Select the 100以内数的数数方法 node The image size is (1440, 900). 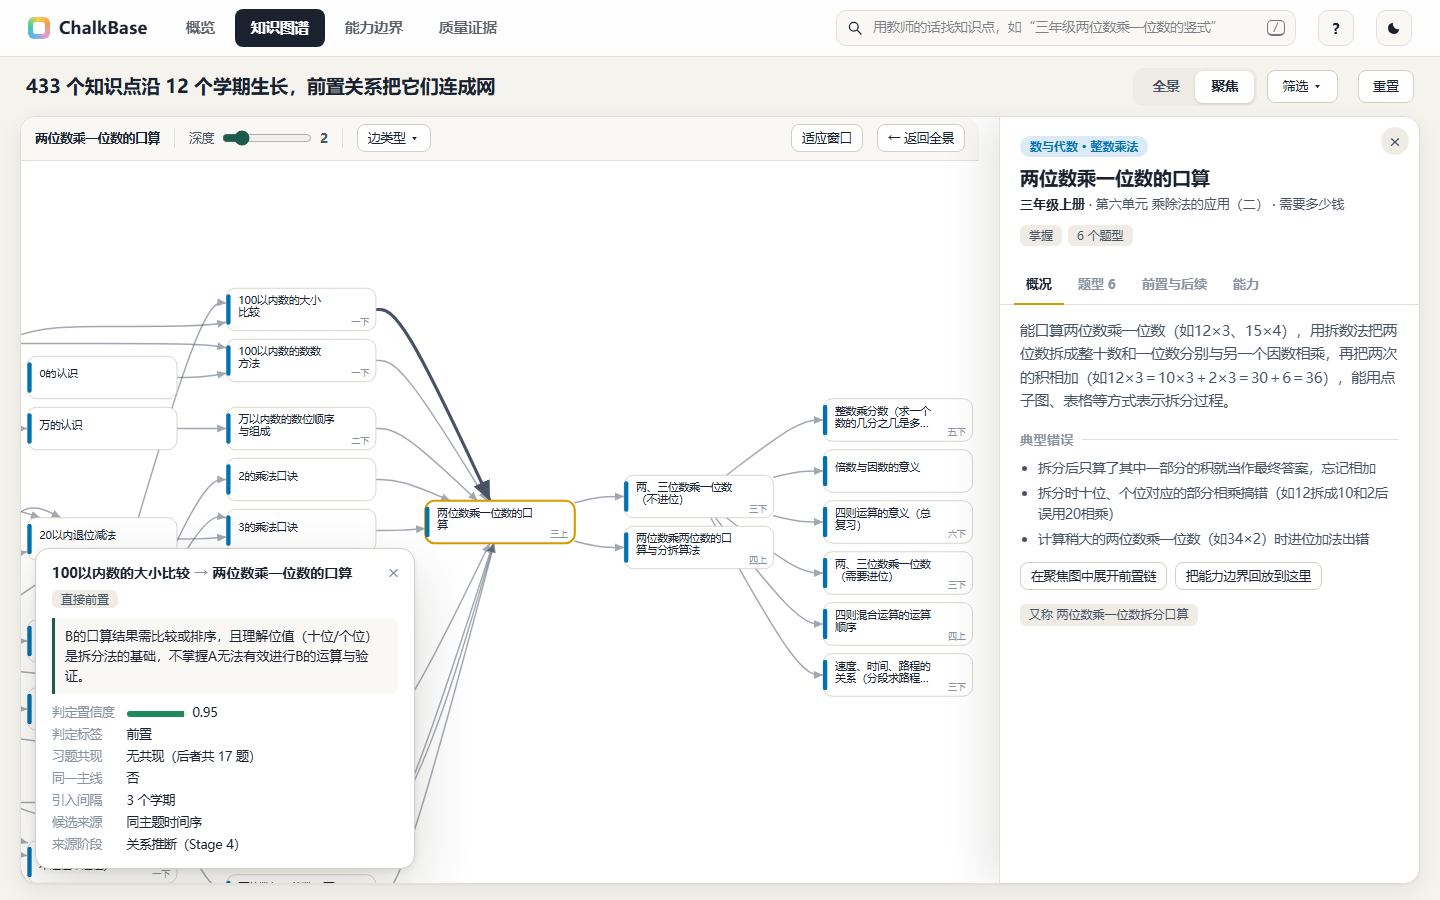coord(301,360)
